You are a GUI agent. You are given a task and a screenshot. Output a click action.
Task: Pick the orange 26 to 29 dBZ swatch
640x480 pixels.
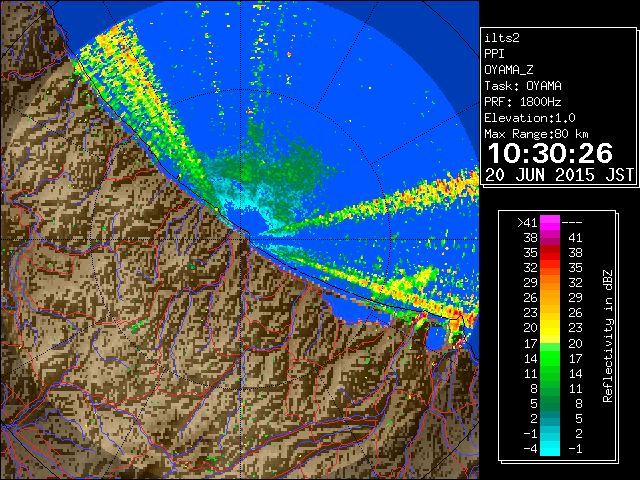[550, 298]
